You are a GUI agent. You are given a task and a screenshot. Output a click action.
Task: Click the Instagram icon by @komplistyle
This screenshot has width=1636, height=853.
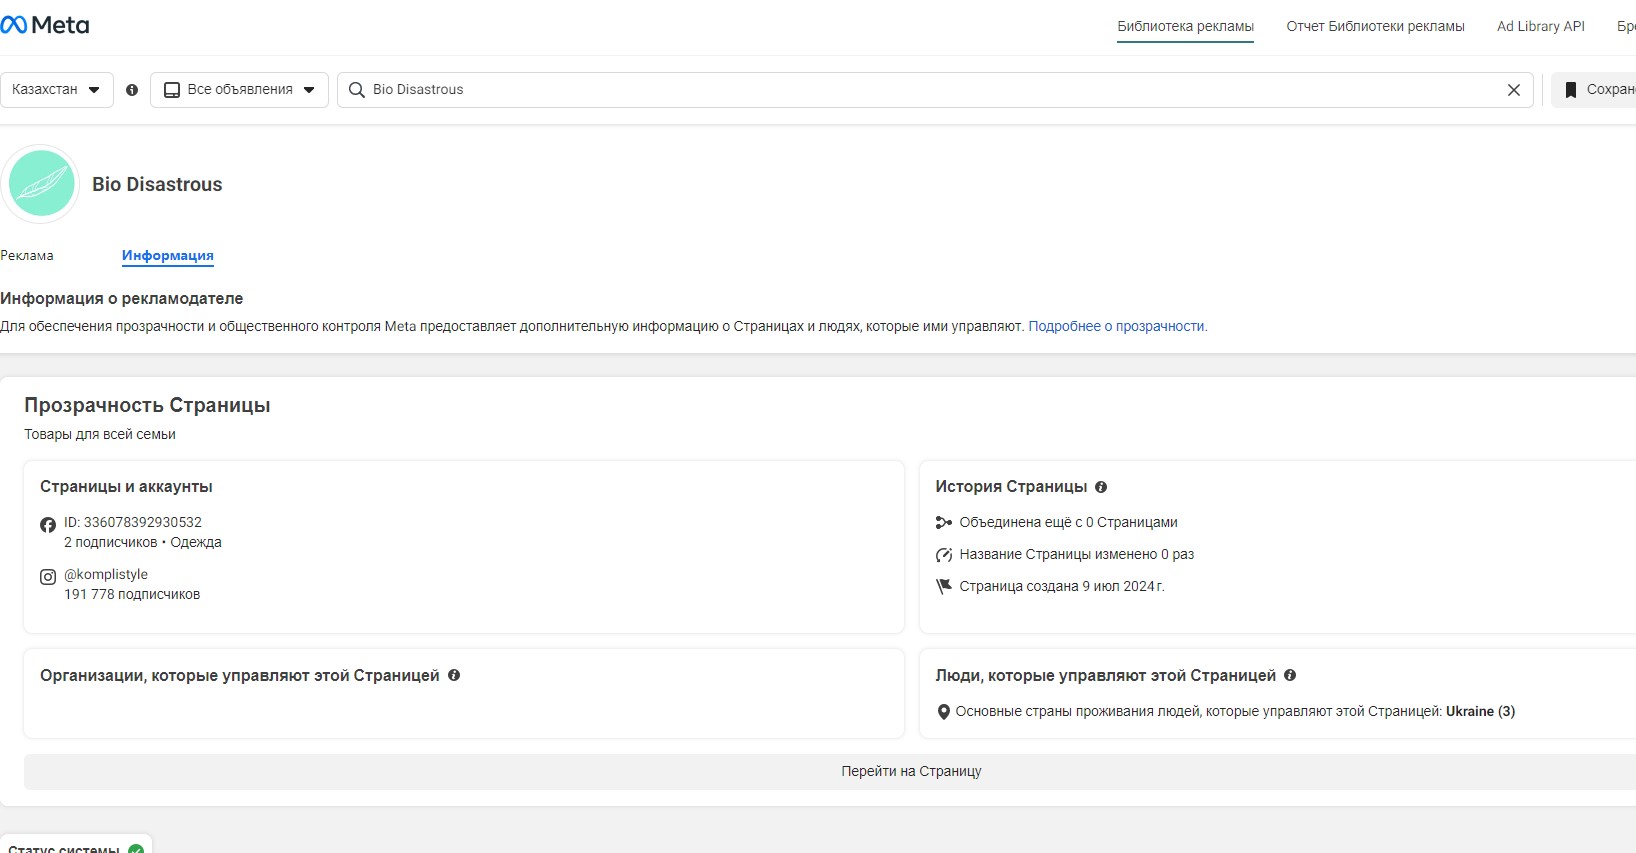point(48,577)
